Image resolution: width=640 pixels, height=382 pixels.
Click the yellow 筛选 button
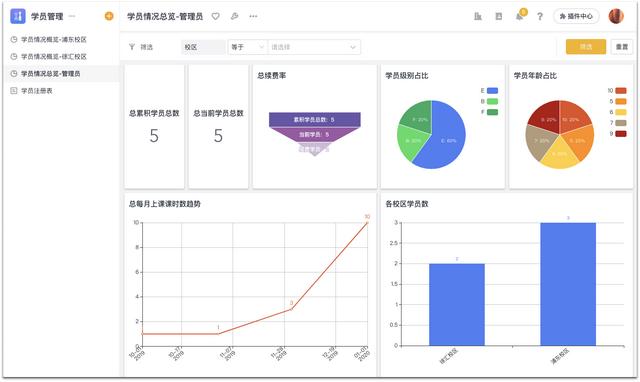click(x=586, y=47)
